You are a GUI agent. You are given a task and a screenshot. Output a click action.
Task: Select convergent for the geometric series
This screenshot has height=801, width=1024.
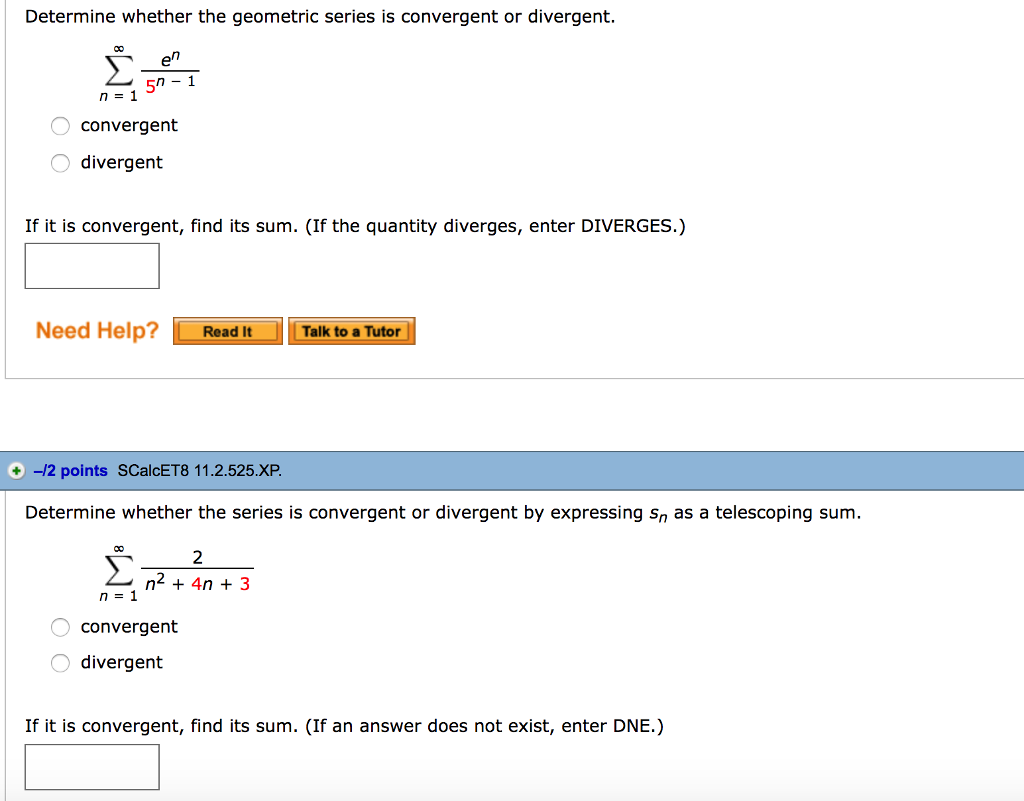point(60,125)
